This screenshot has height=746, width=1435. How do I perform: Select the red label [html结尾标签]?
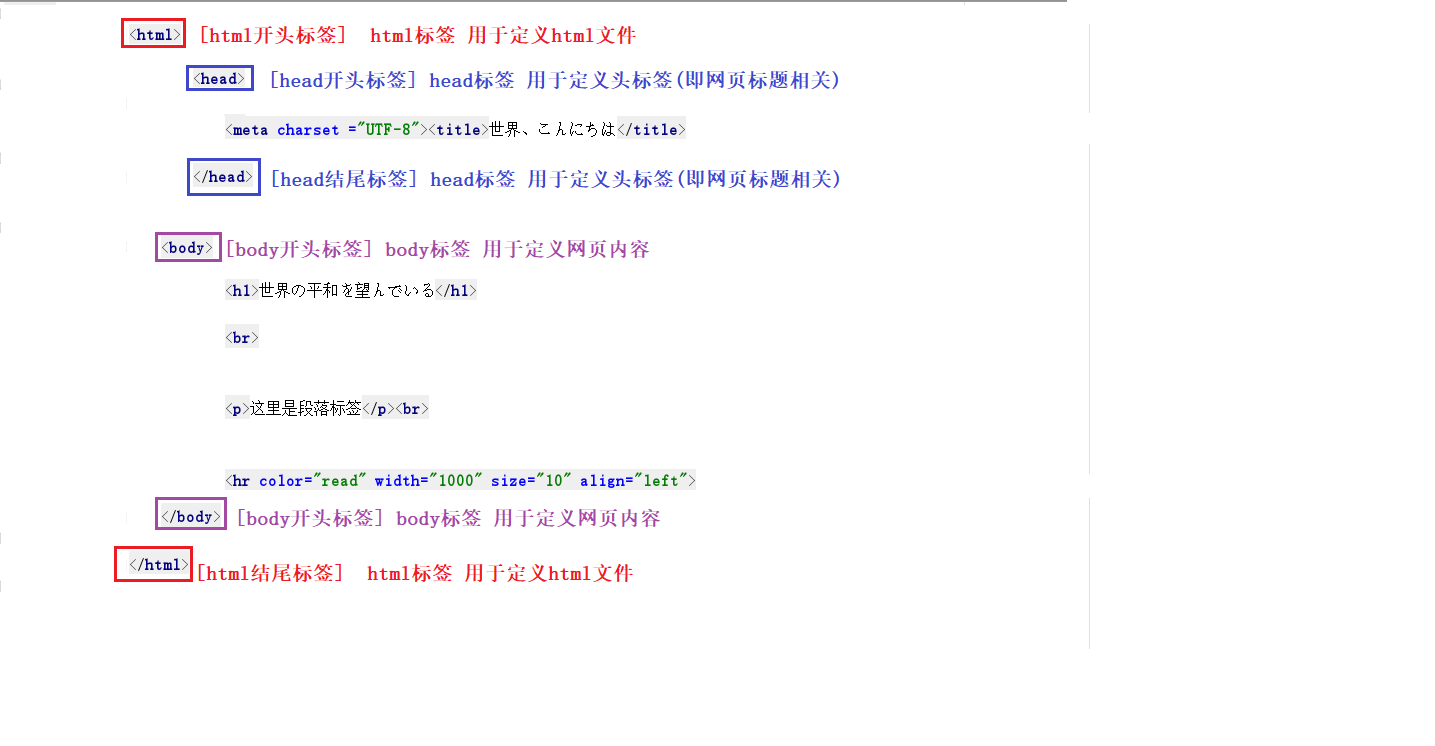click(x=269, y=574)
